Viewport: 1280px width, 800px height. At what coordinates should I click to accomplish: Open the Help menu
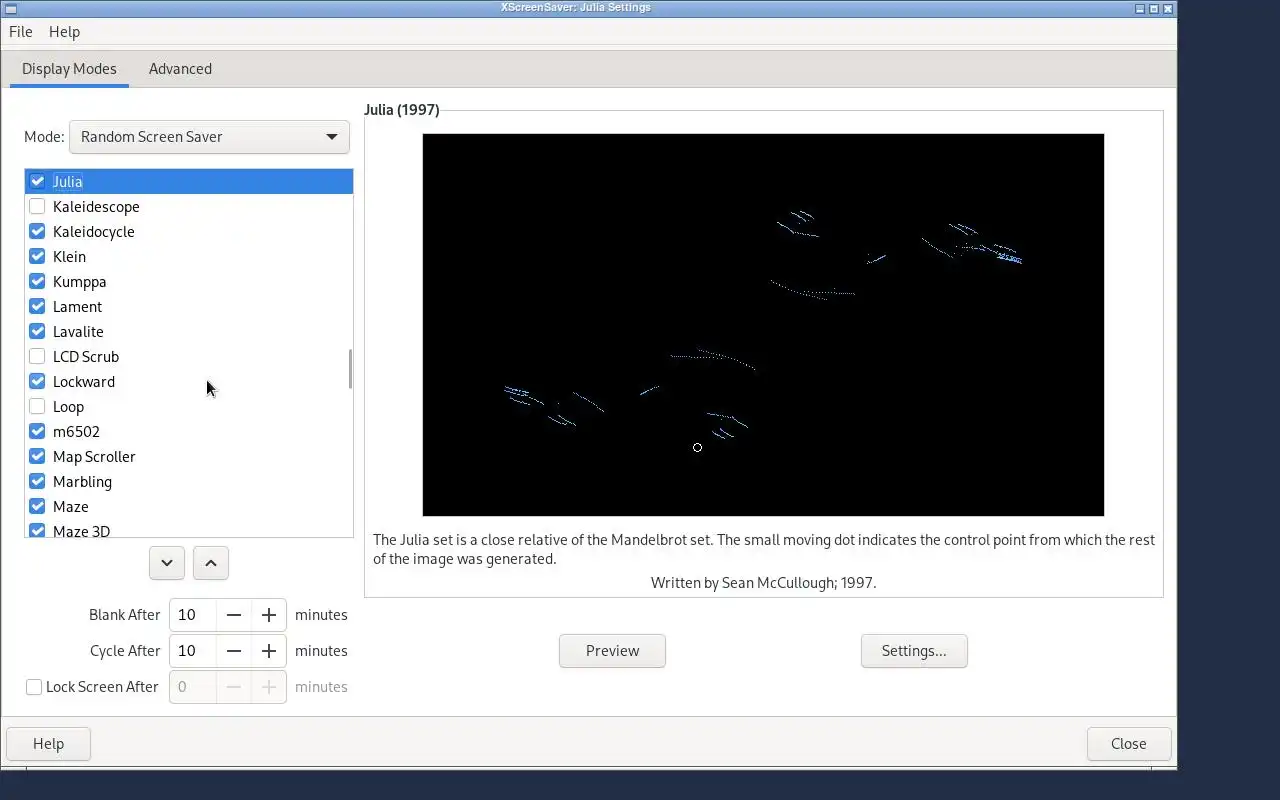pyautogui.click(x=64, y=32)
